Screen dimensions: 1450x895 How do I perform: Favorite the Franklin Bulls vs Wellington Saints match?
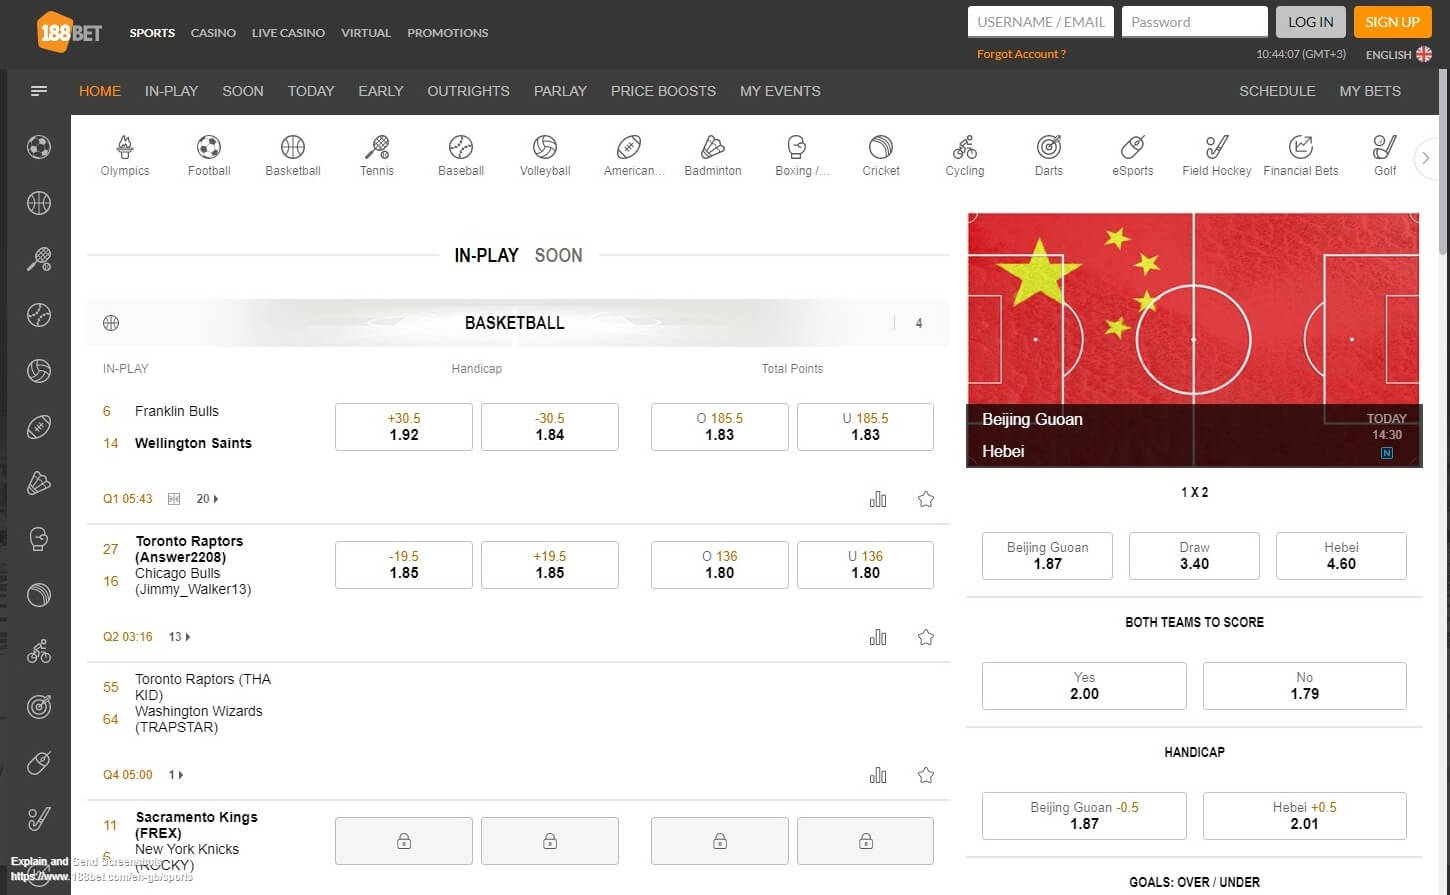tap(926, 499)
